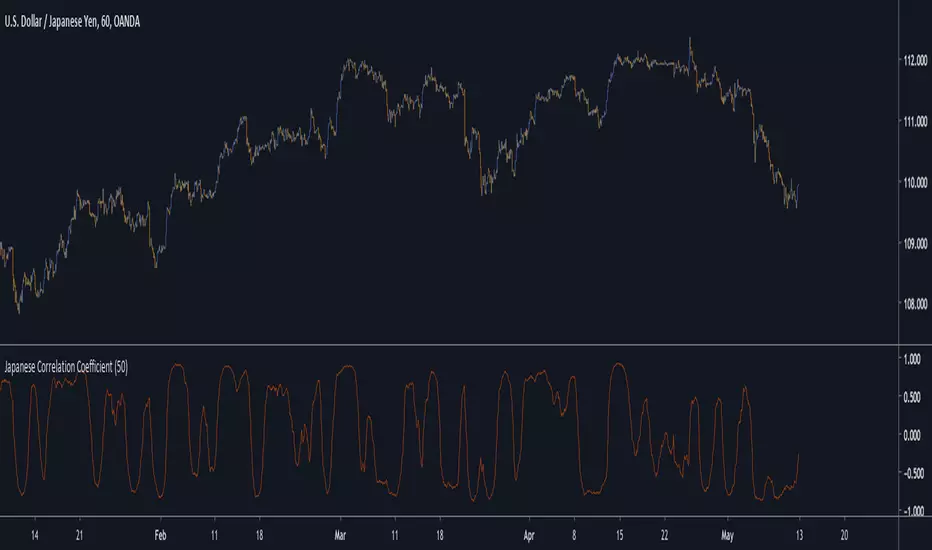Click the Mar date label on time axis
932x550 pixels.
tap(340, 535)
